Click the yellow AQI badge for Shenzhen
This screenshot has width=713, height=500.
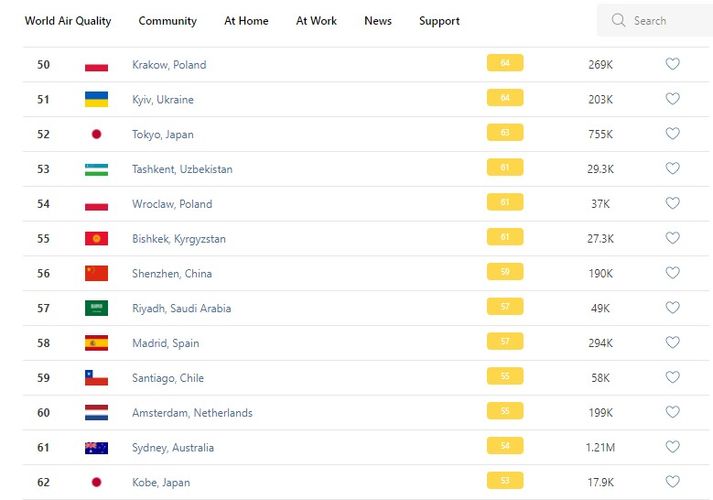coord(505,272)
